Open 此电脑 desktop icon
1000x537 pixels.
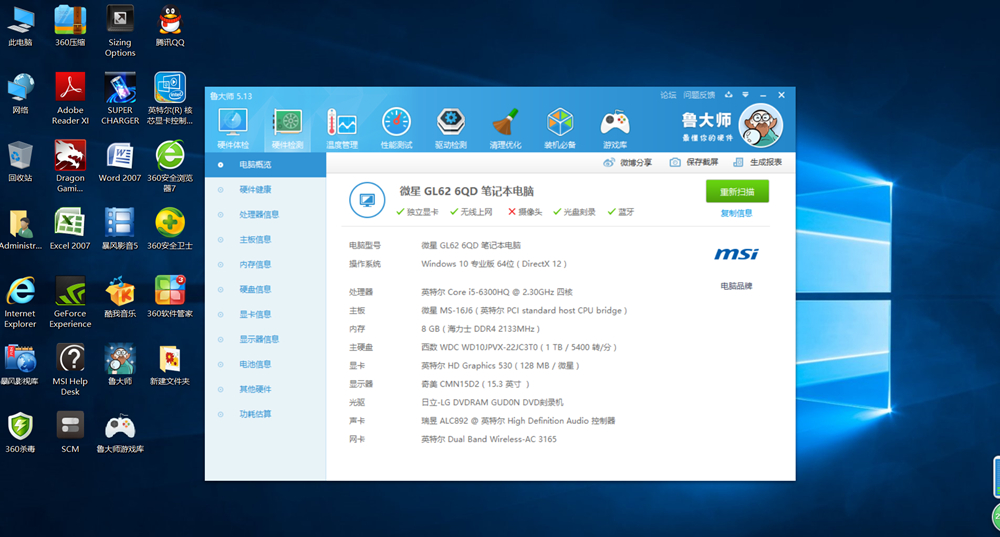(x=20, y=26)
